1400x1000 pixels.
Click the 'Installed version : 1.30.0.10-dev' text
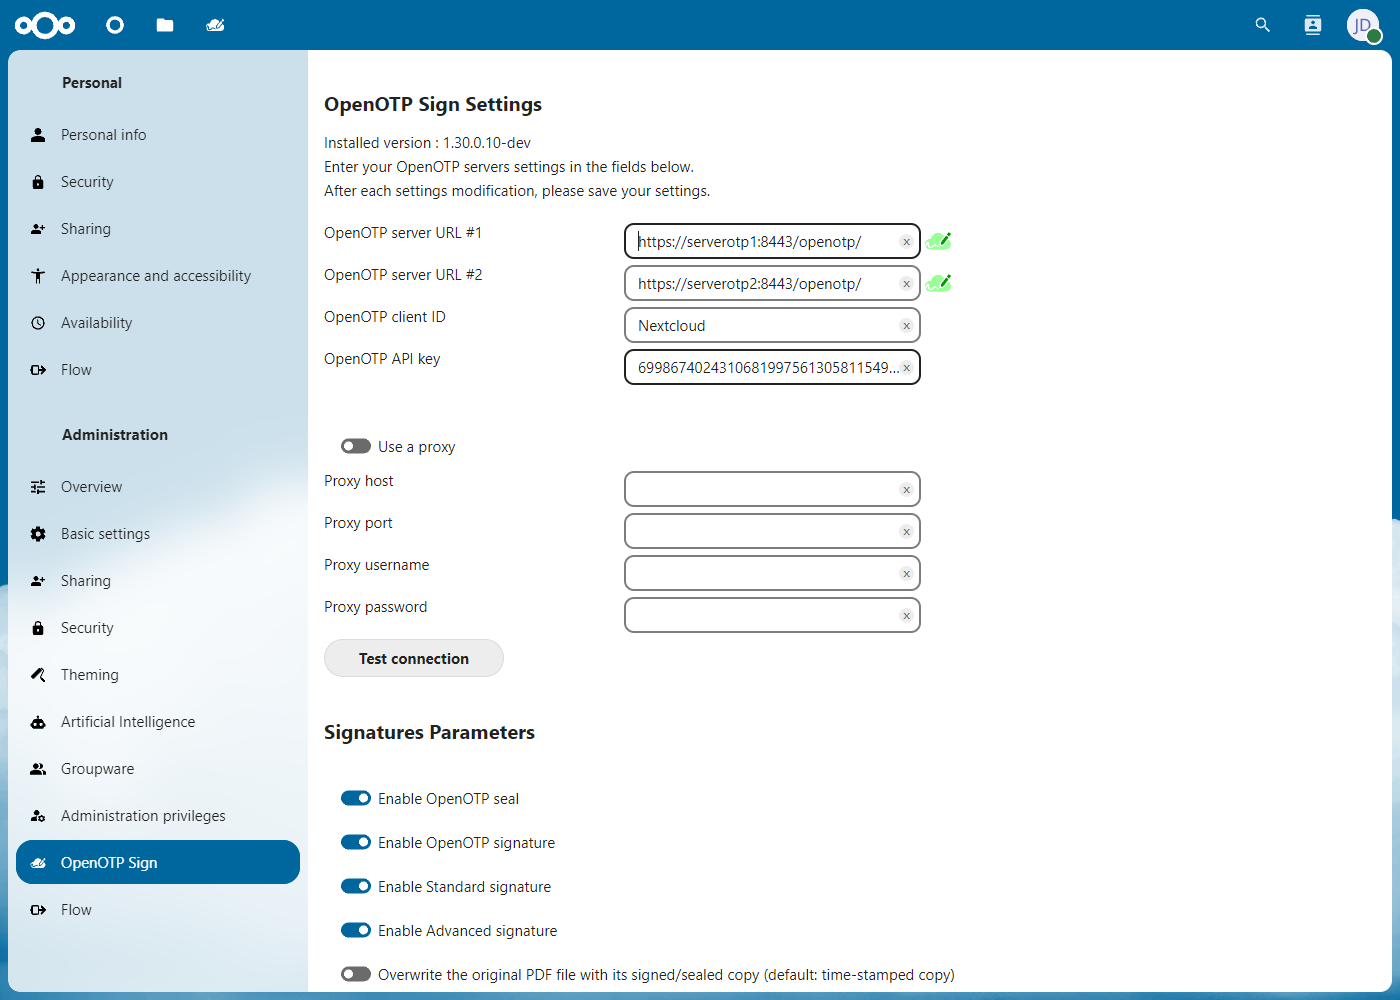[x=427, y=143]
